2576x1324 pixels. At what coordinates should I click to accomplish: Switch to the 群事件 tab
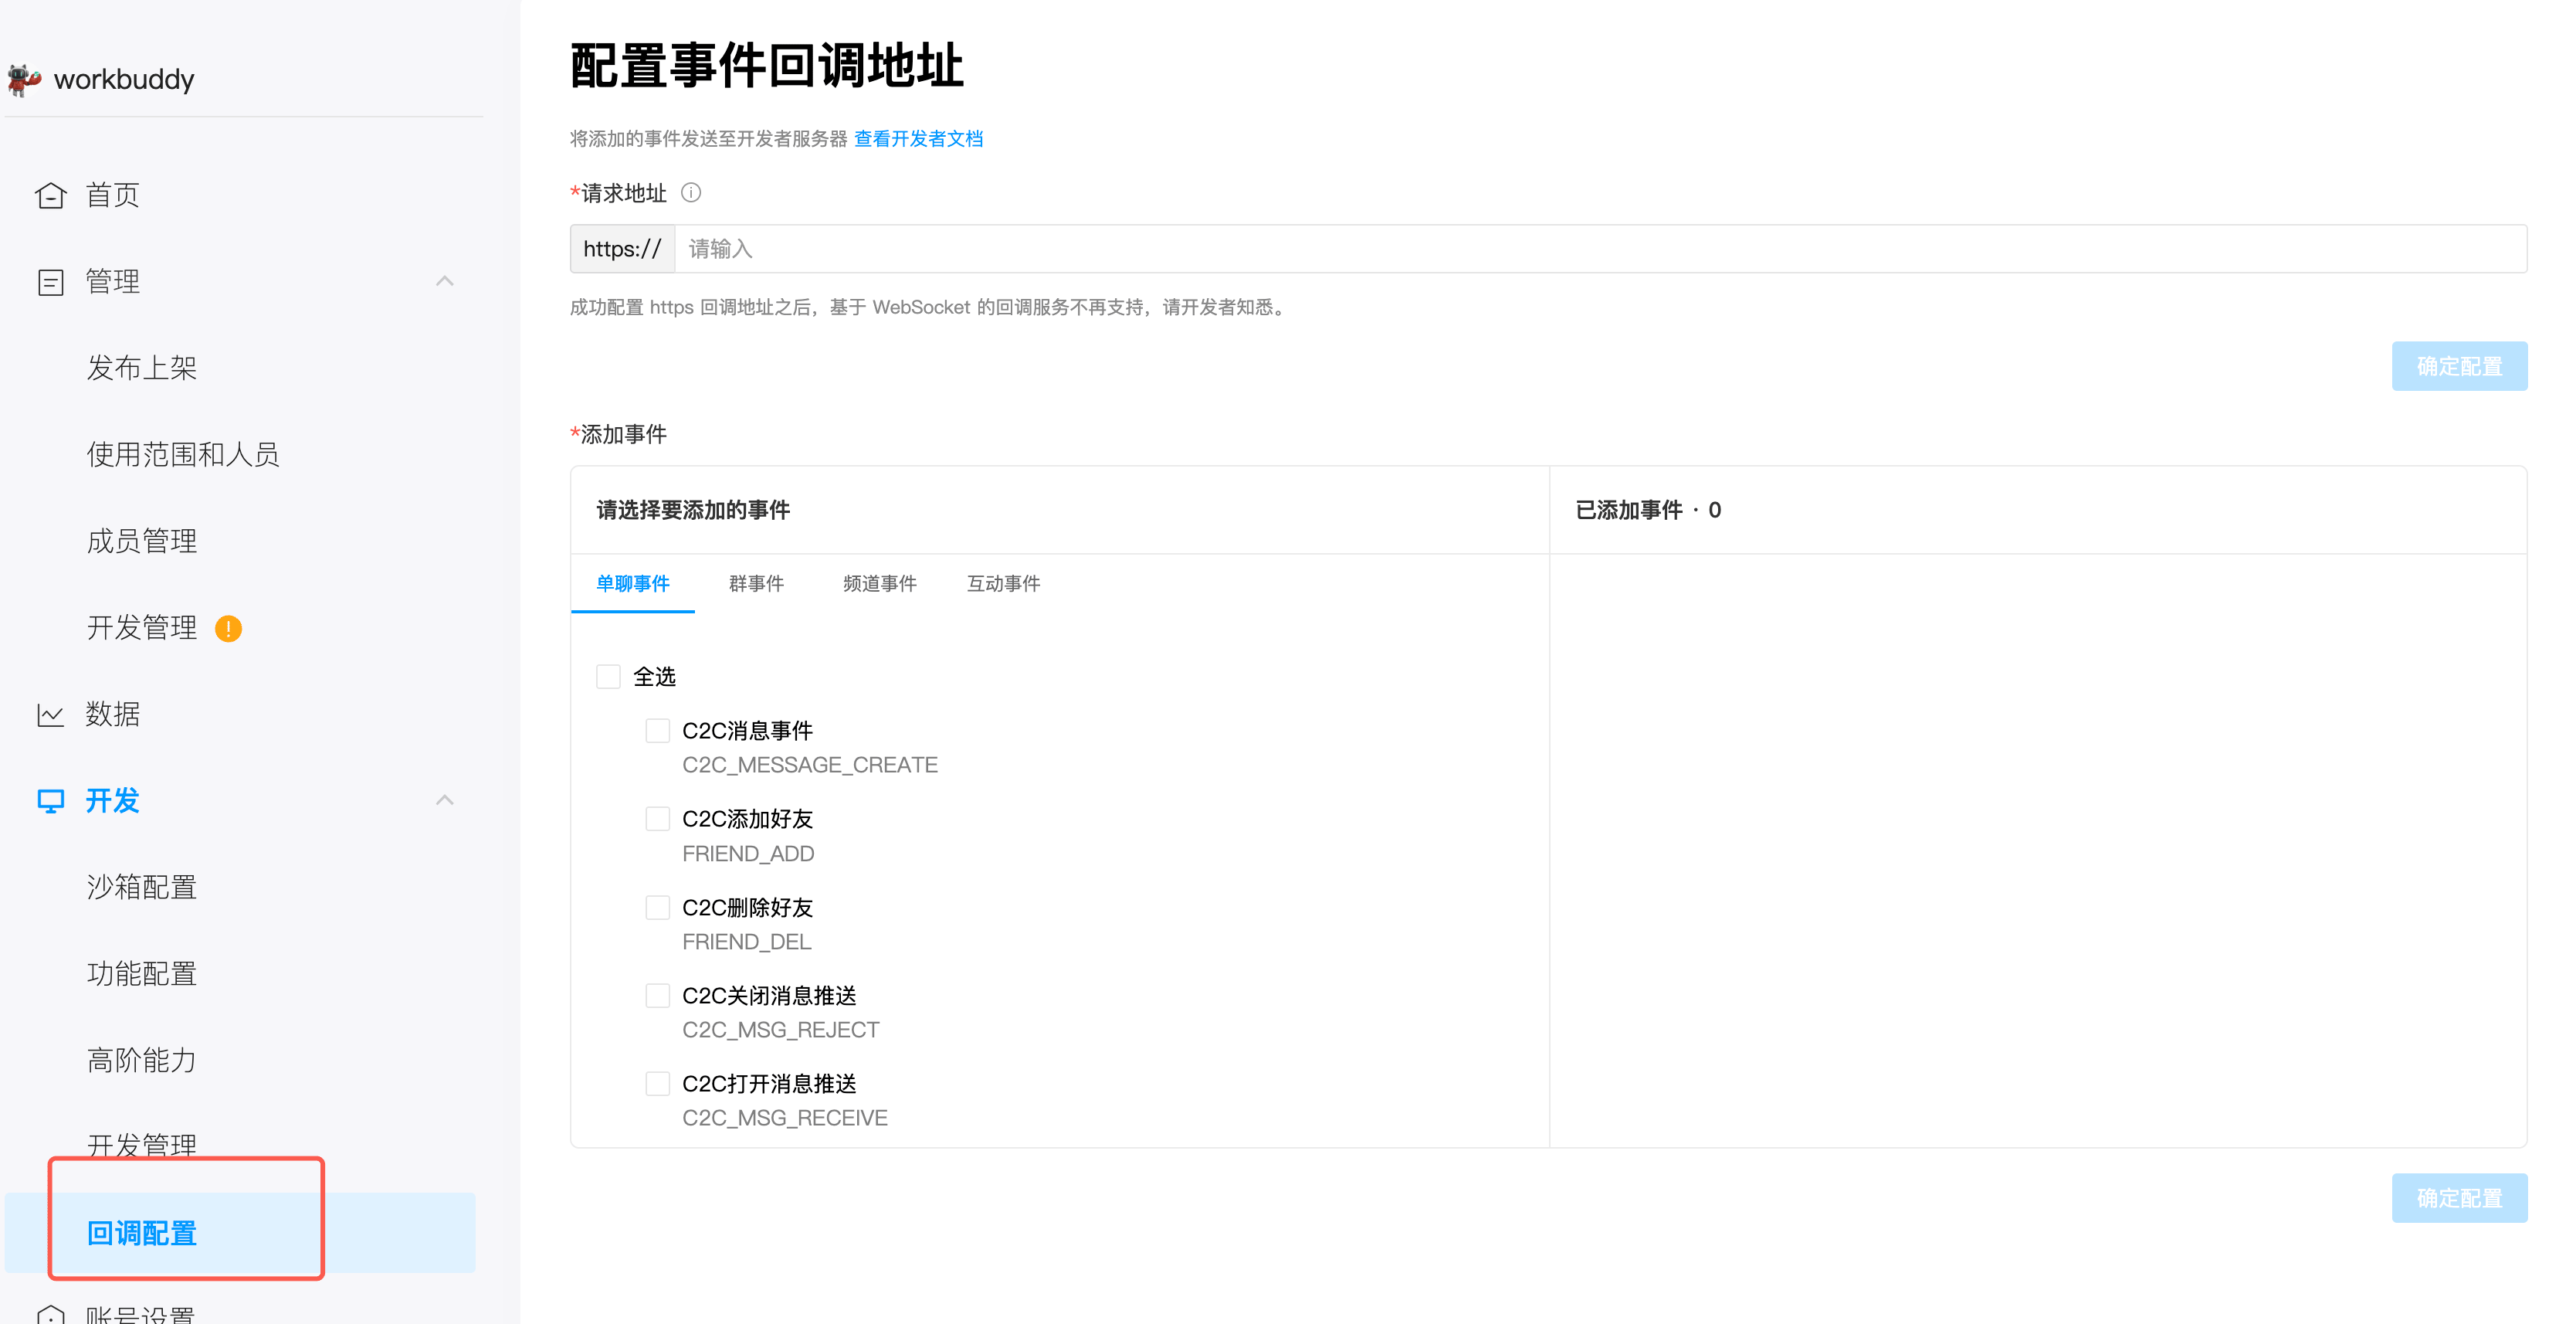click(757, 584)
